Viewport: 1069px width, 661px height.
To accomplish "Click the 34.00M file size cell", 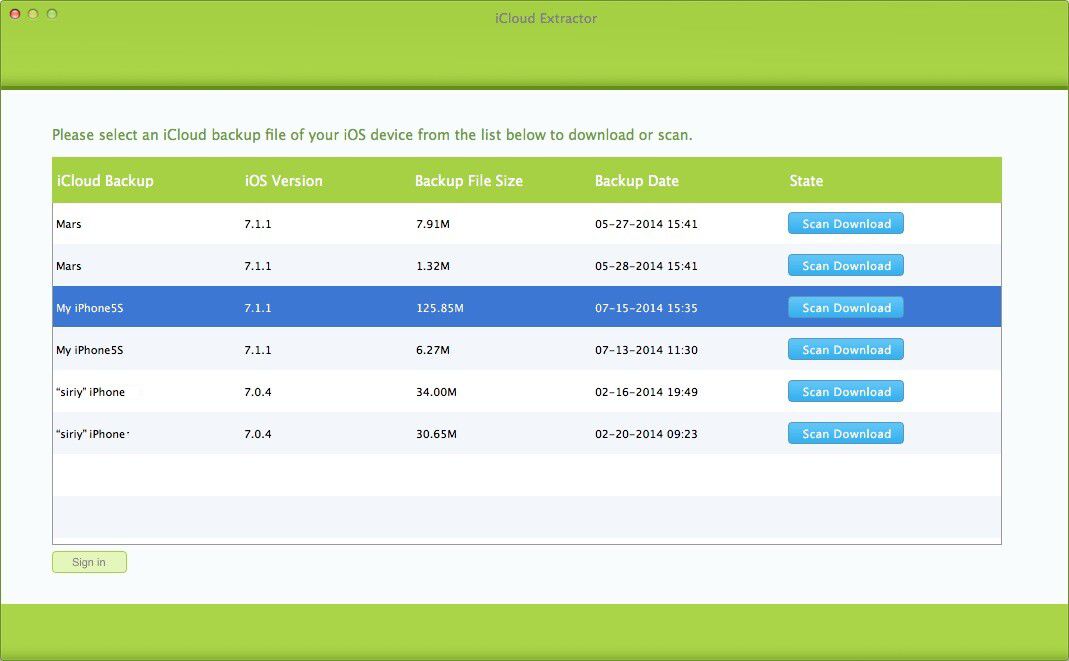I will click(436, 392).
